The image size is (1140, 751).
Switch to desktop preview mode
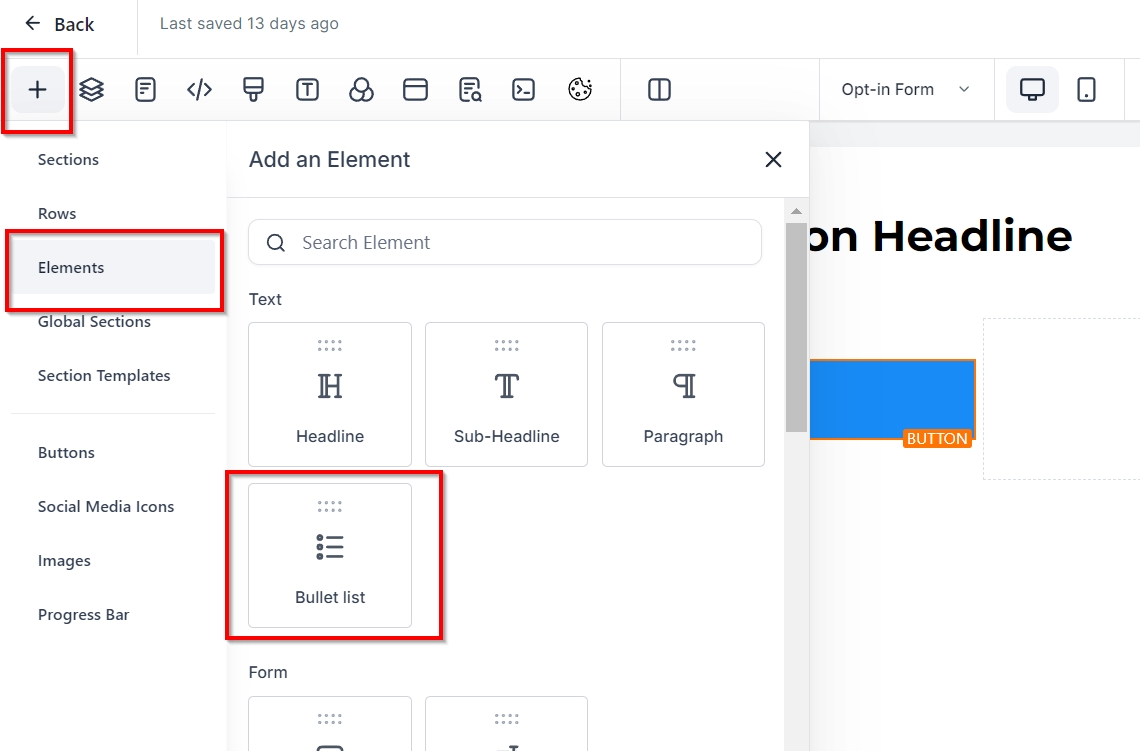[1032, 90]
